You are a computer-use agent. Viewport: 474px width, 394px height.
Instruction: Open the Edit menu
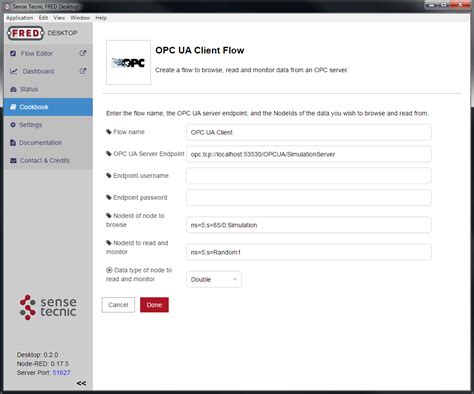point(43,18)
